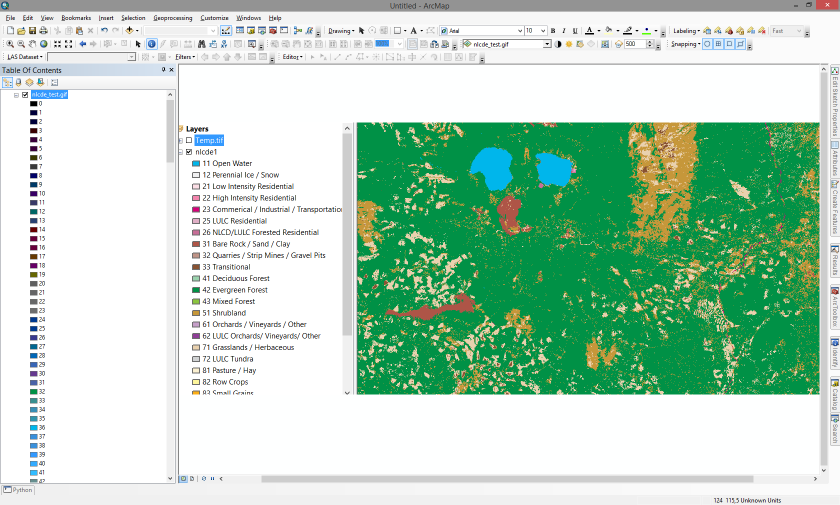Open the Bookmarks menu
The width and height of the screenshot is (840, 505).
[x=75, y=18]
